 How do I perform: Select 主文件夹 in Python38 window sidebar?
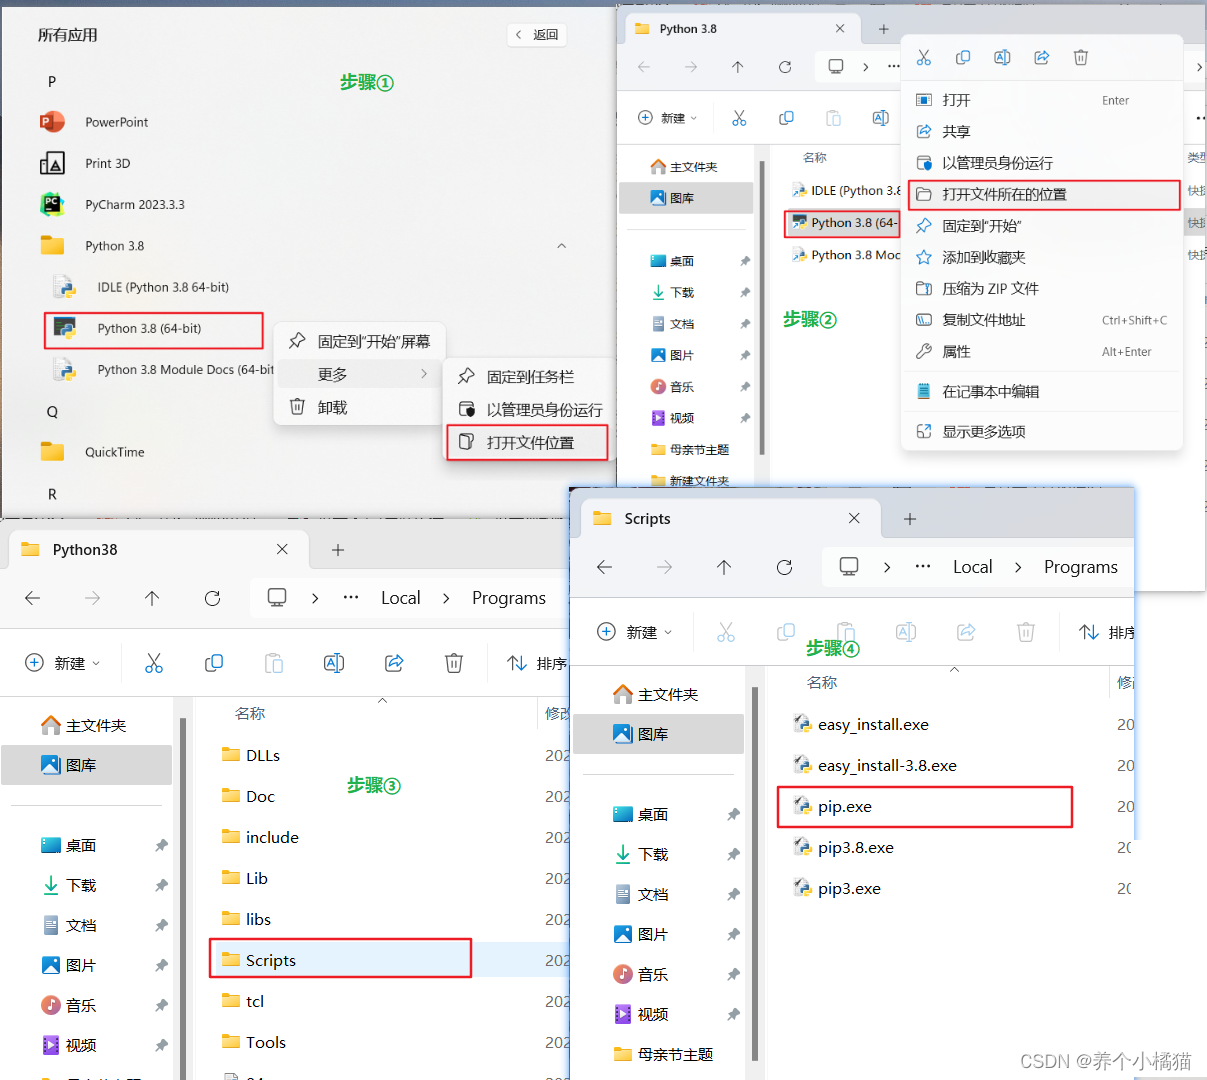(x=85, y=725)
